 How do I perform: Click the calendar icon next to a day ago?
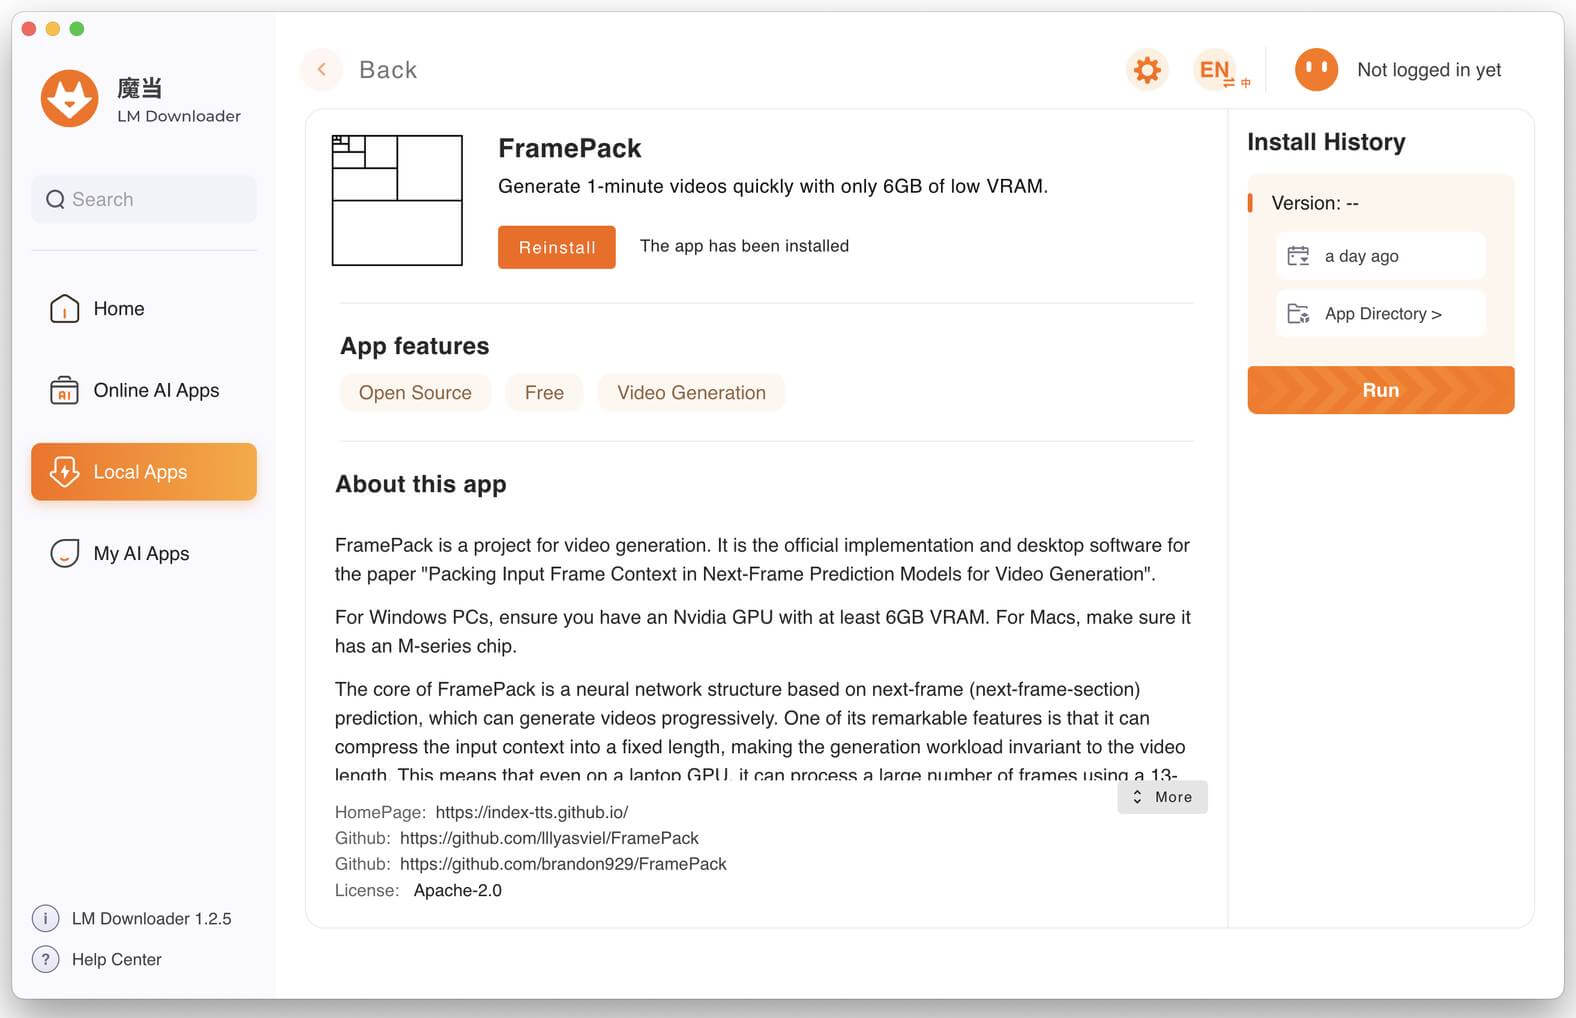(x=1298, y=256)
